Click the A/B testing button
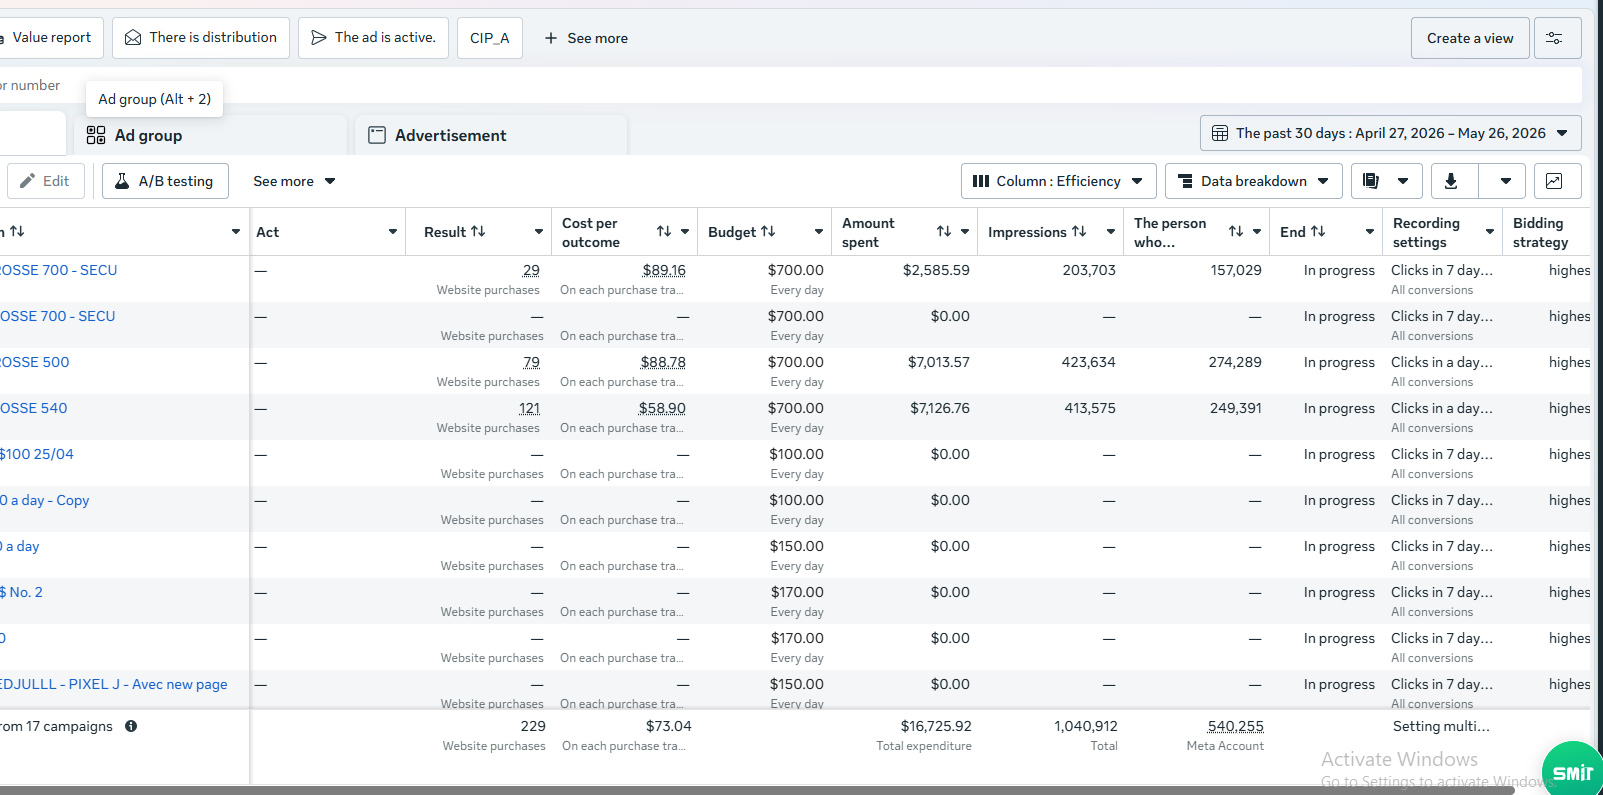This screenshot has height=795, width=1603. click(165, 181)
